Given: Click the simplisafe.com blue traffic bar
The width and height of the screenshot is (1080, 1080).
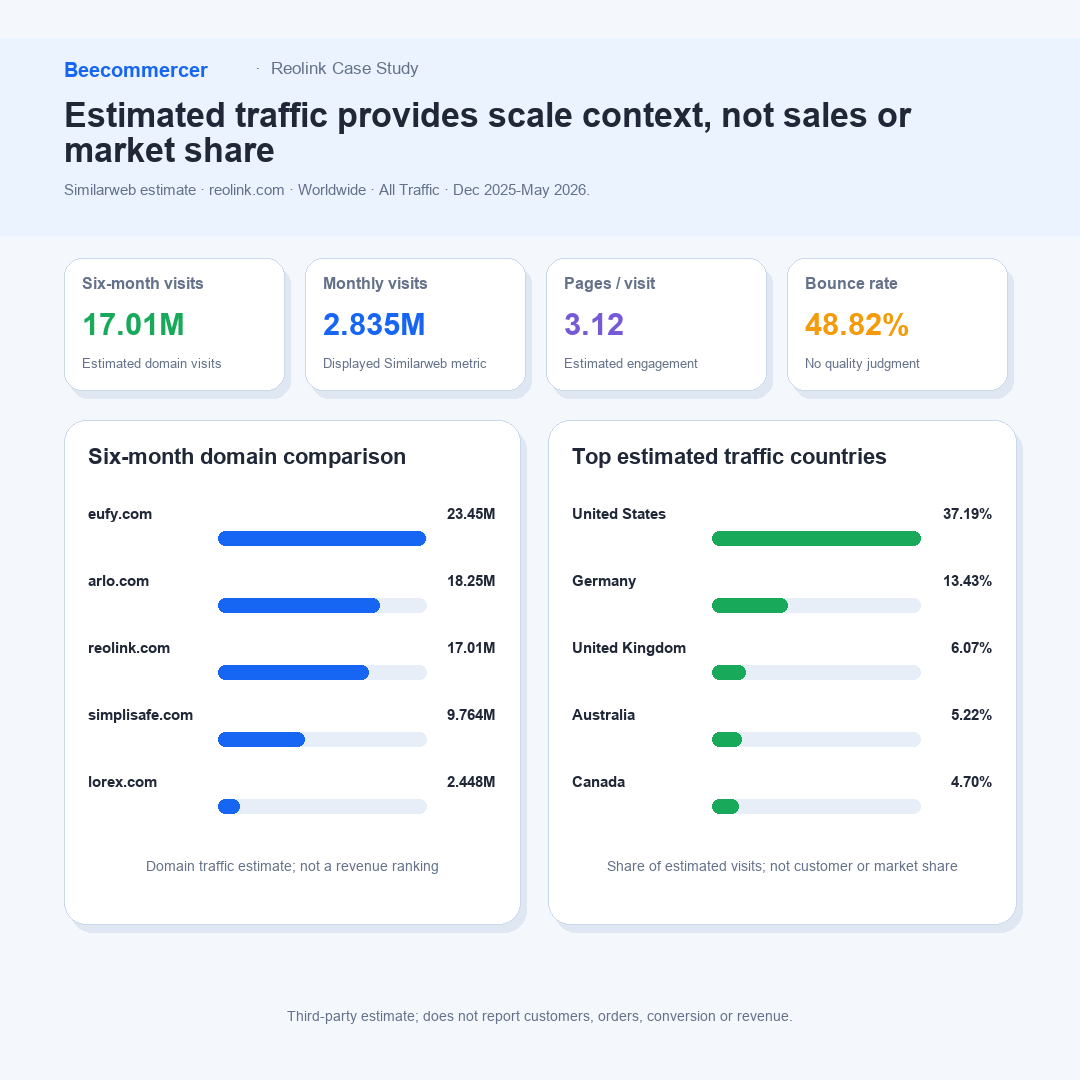Looking at the screenshot, I should [x=261, y=740].
